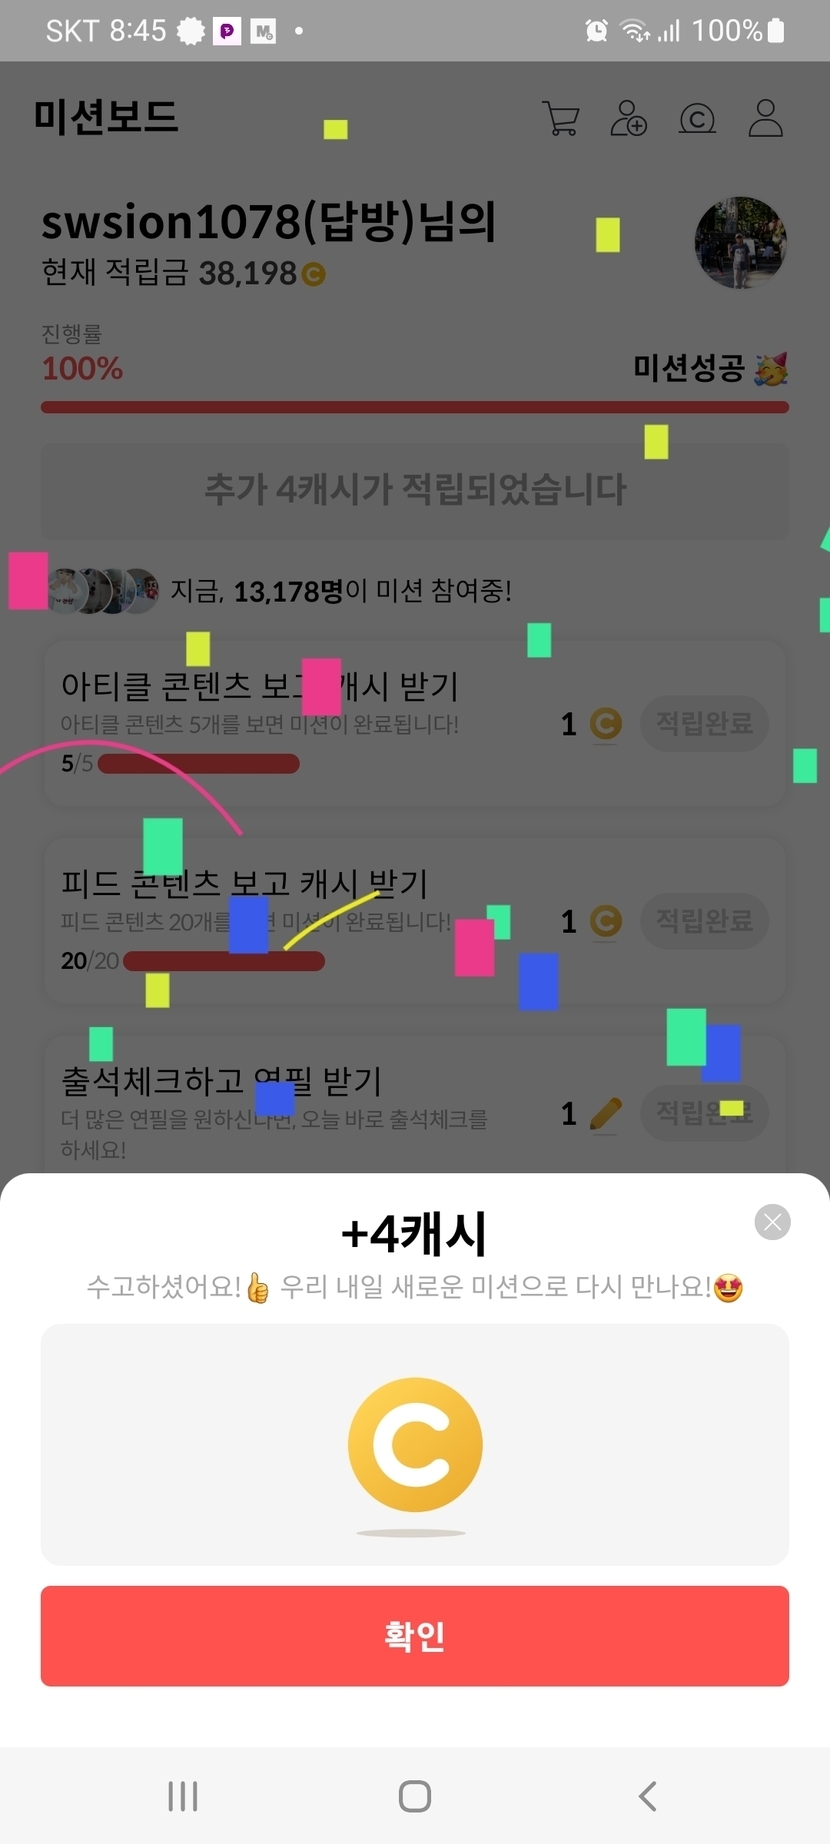Tap the 적립완료 button for article mission
830x1844 pixels.
(x=704, y=723)
